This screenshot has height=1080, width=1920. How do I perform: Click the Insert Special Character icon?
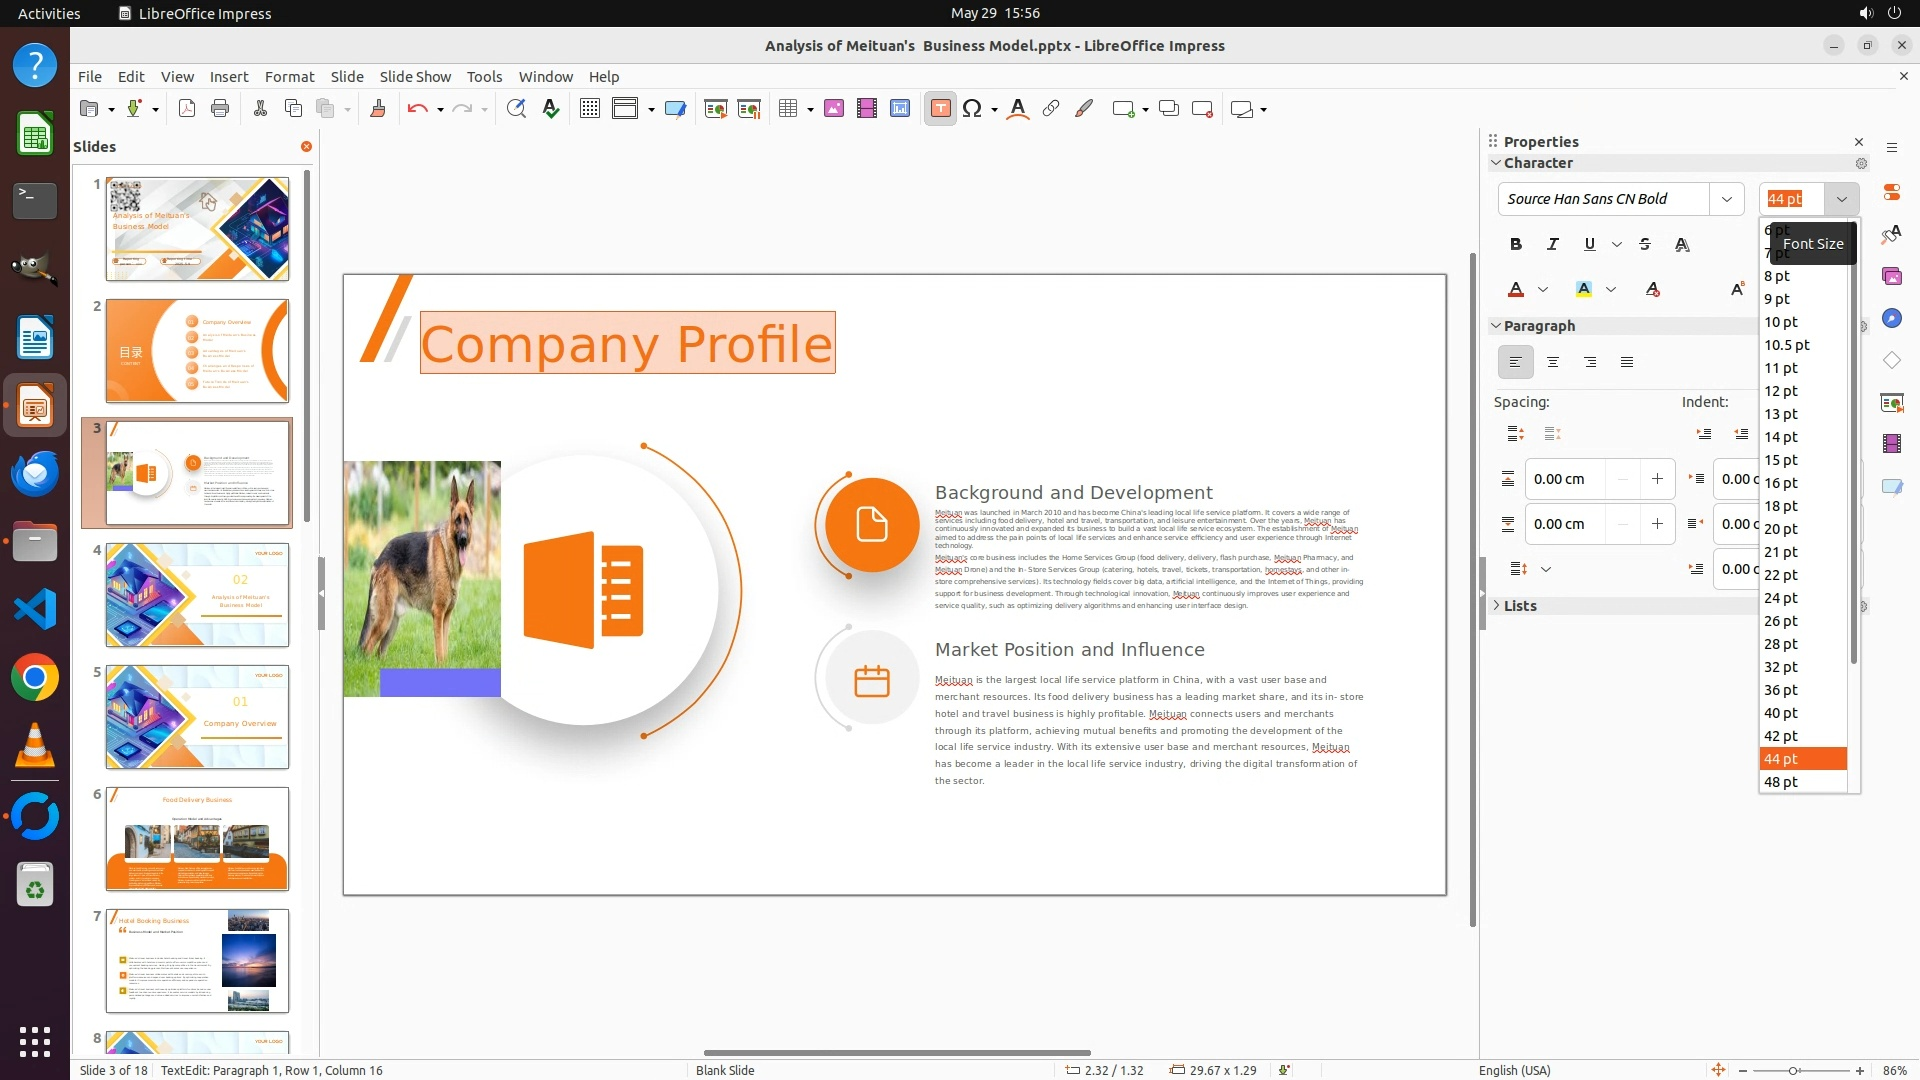point(971,109)
